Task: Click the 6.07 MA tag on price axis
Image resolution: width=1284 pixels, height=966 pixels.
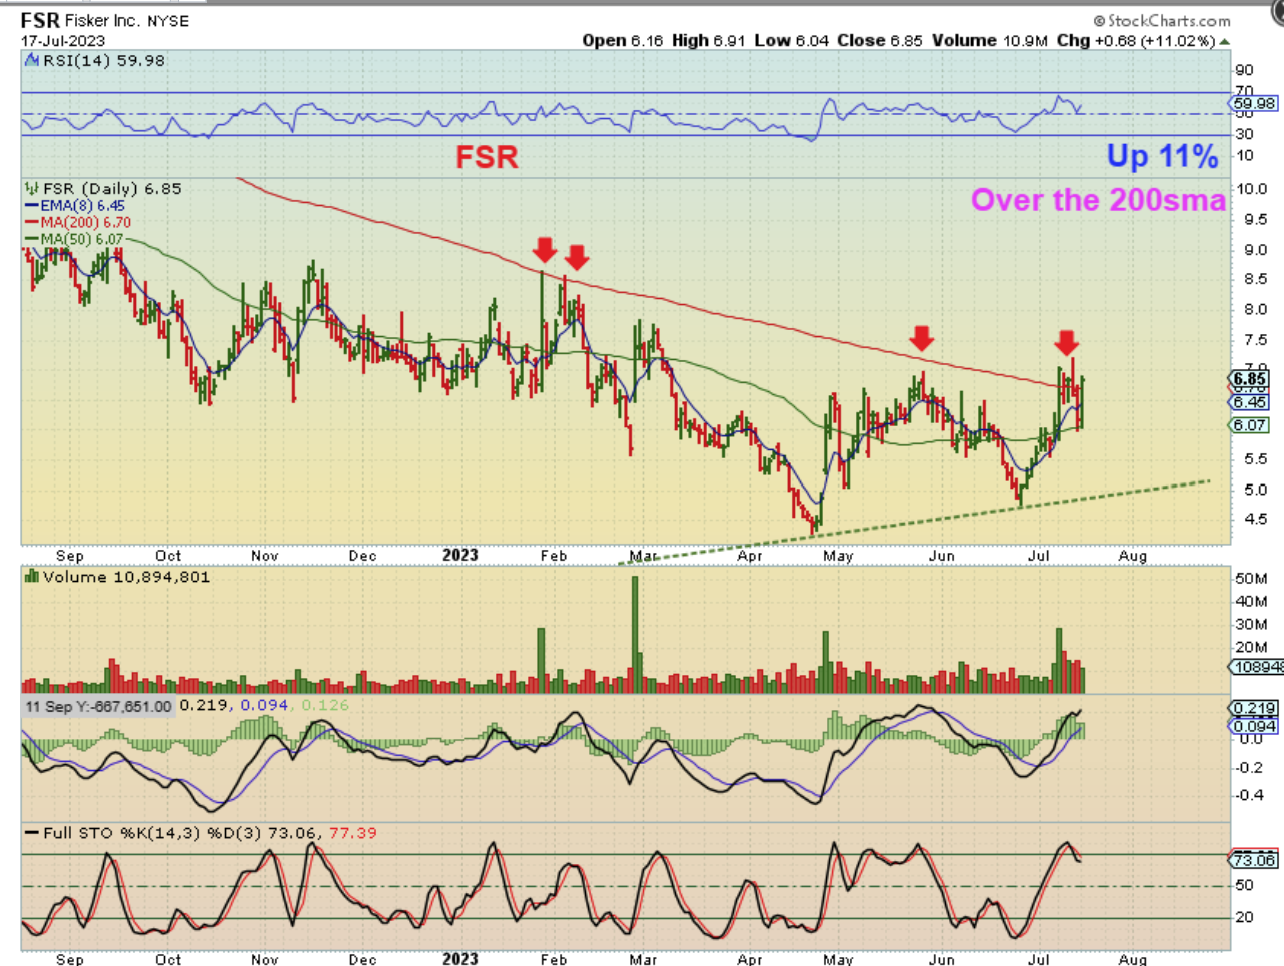Action: pos(1250,425)
